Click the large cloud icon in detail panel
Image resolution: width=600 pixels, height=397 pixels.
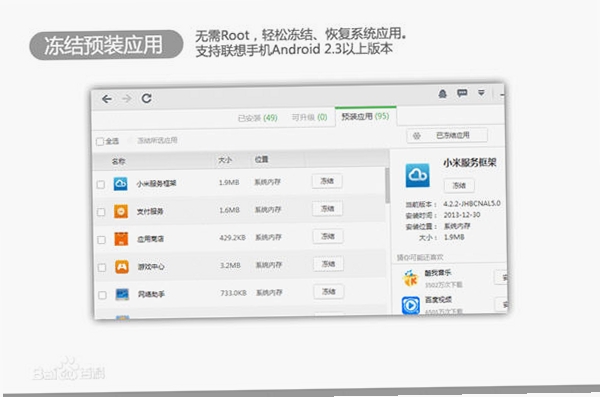[417, 175]
